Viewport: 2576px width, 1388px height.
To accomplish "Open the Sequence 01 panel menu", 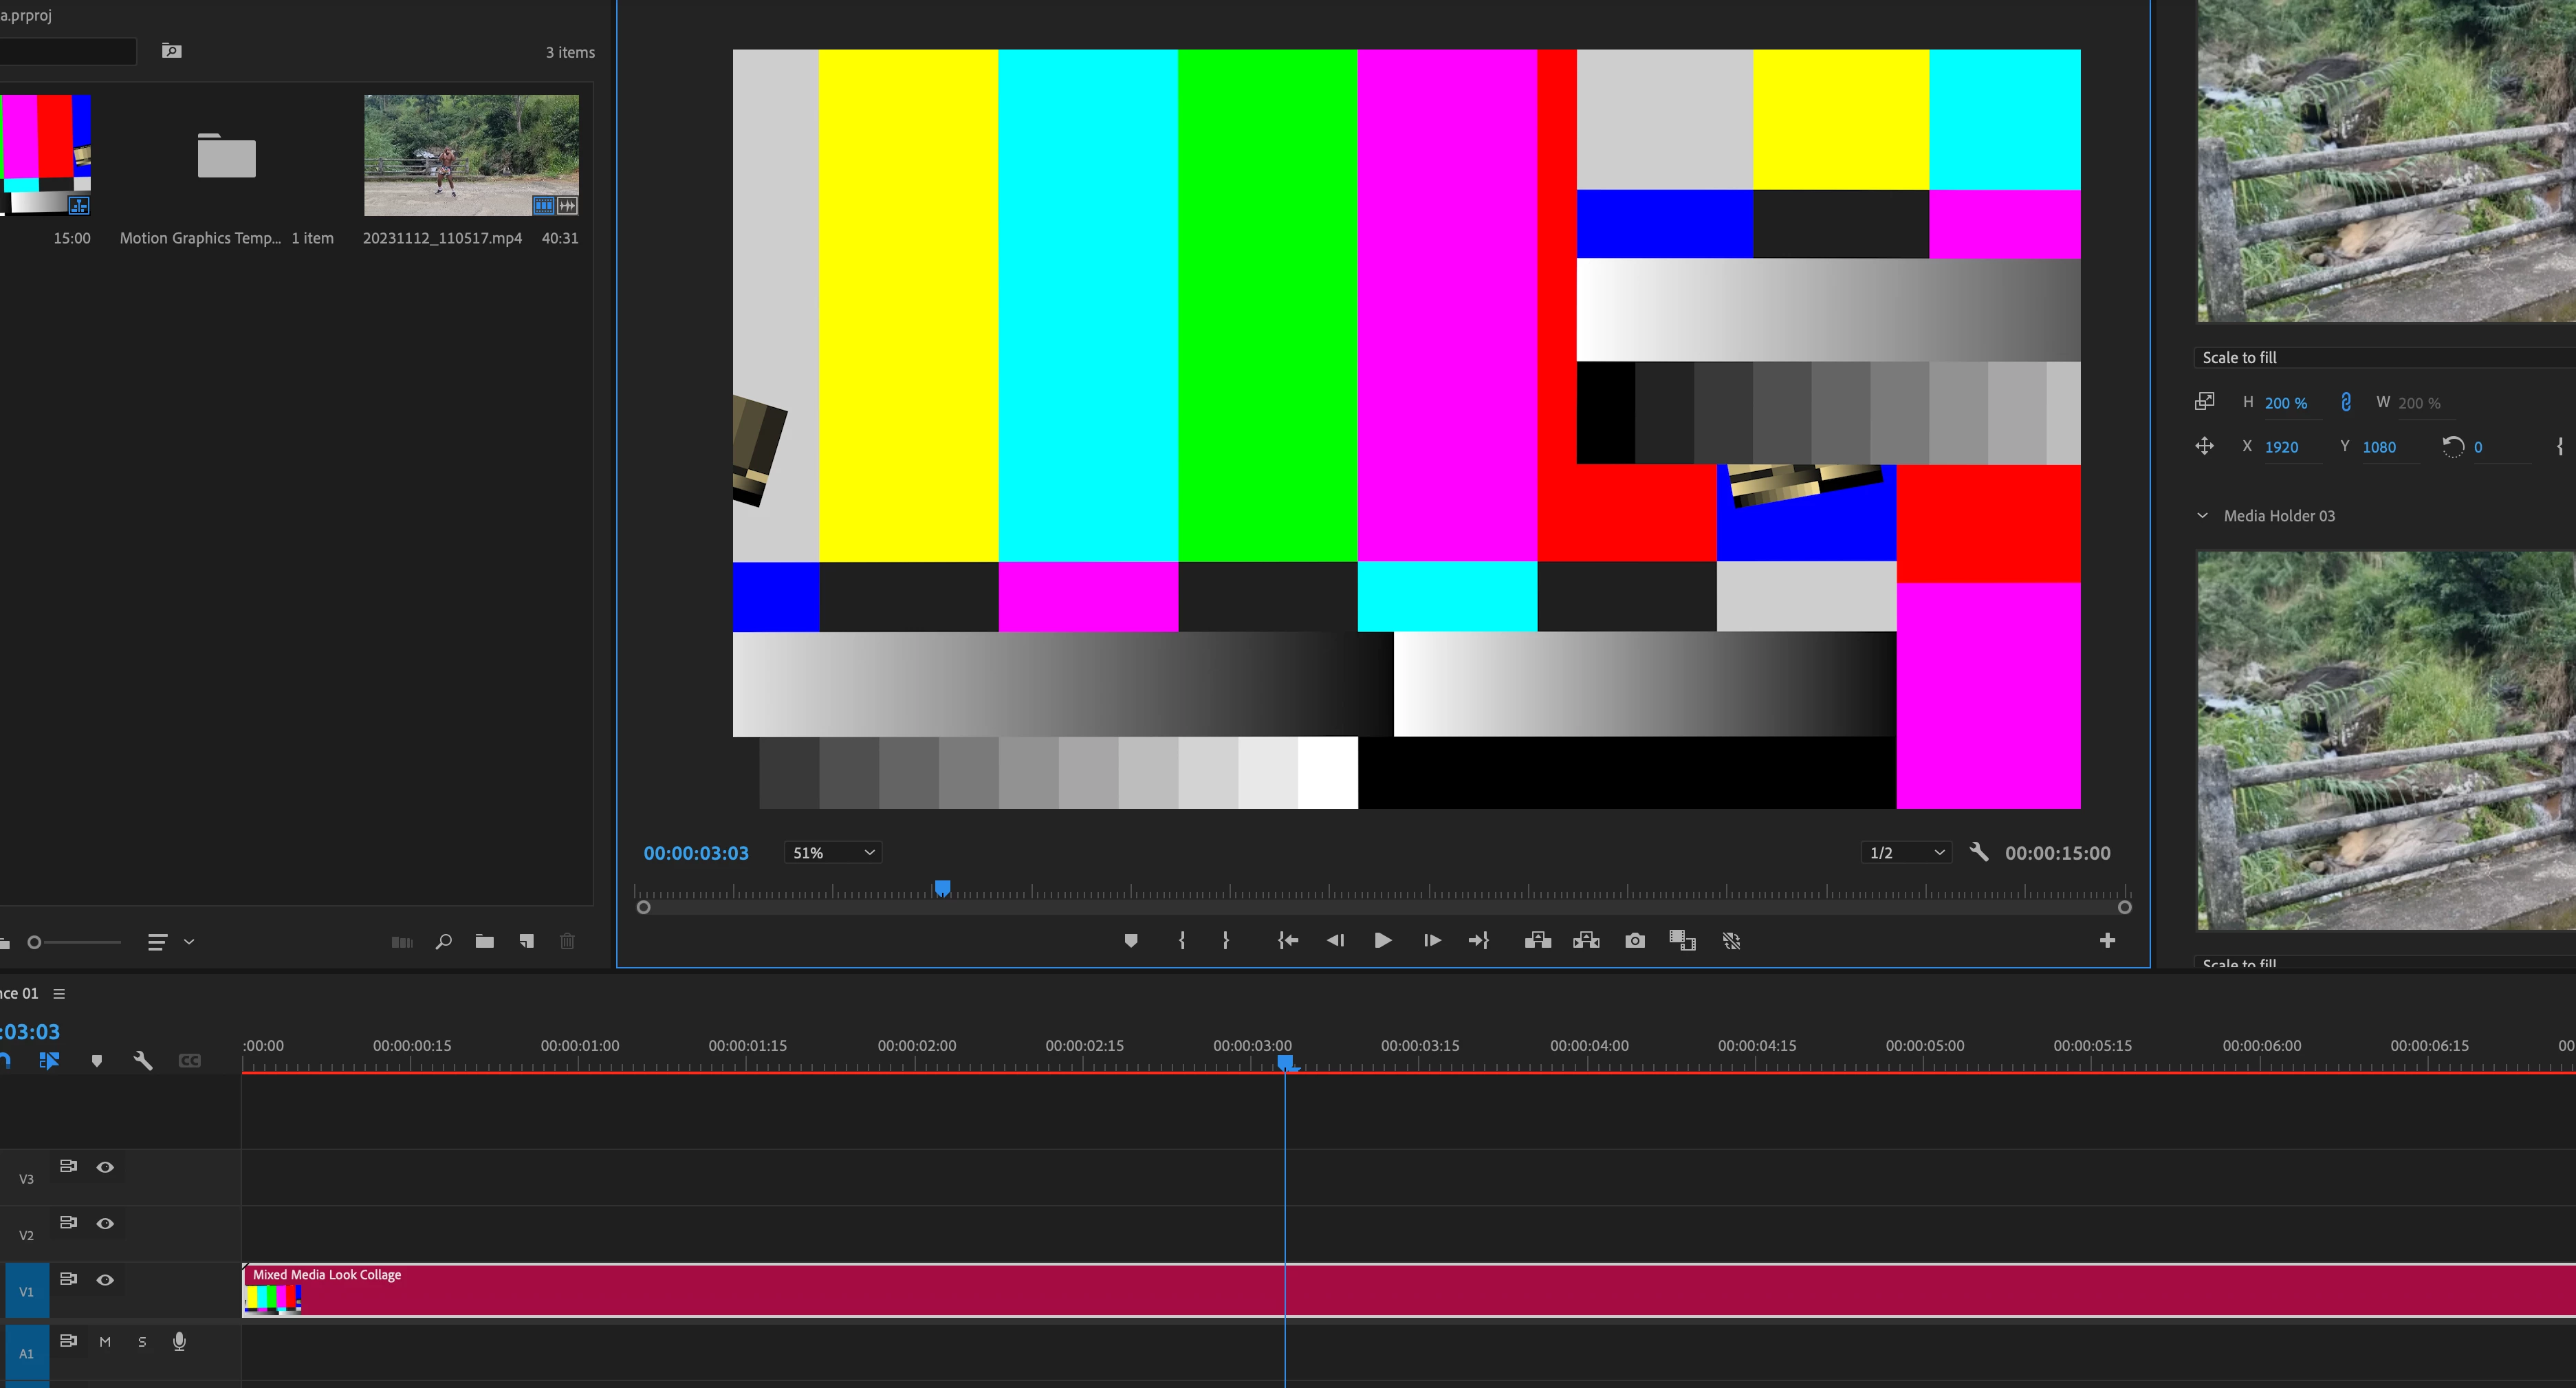I will [x=59, y=993].
